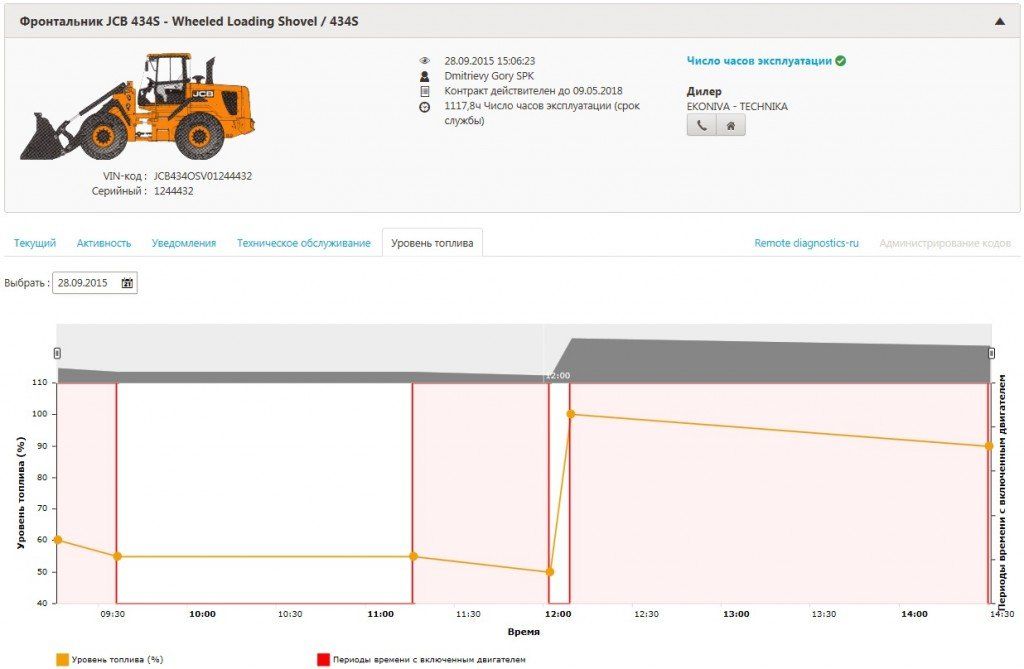Collapse the machine details panel arrow
This screenshot has width=1024, height=669.
coord(999,21)
